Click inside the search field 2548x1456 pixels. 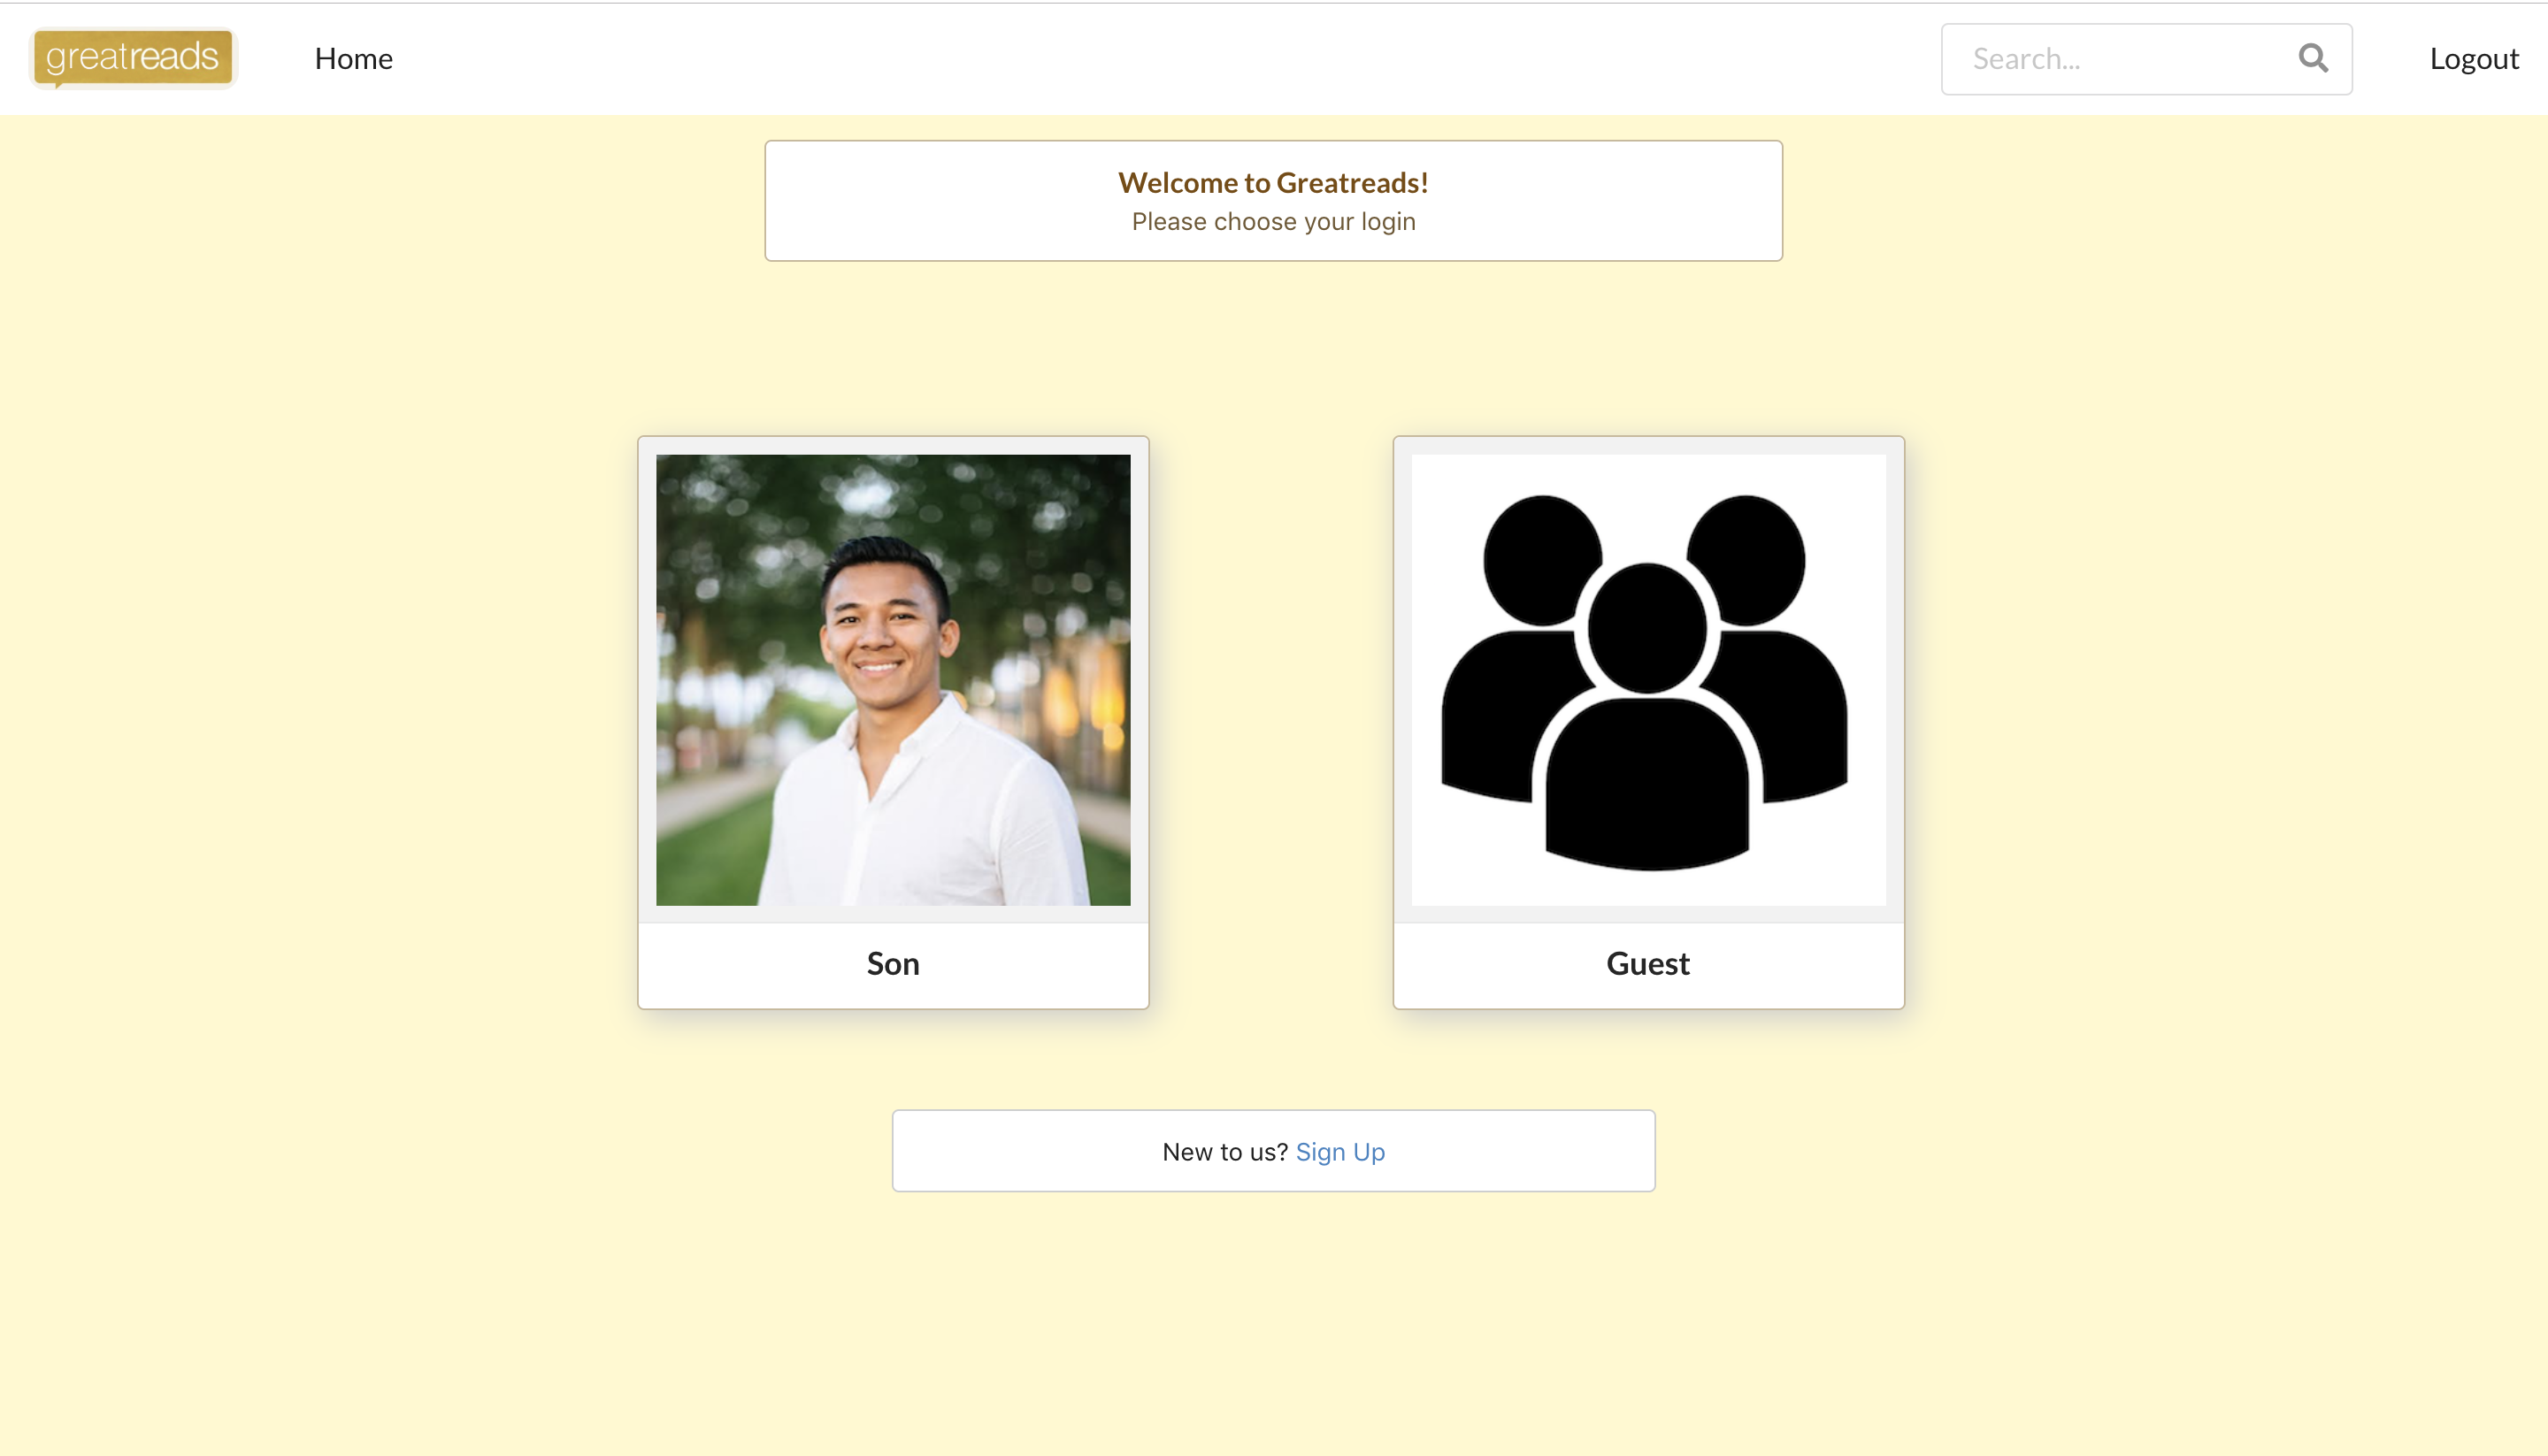2100,58
